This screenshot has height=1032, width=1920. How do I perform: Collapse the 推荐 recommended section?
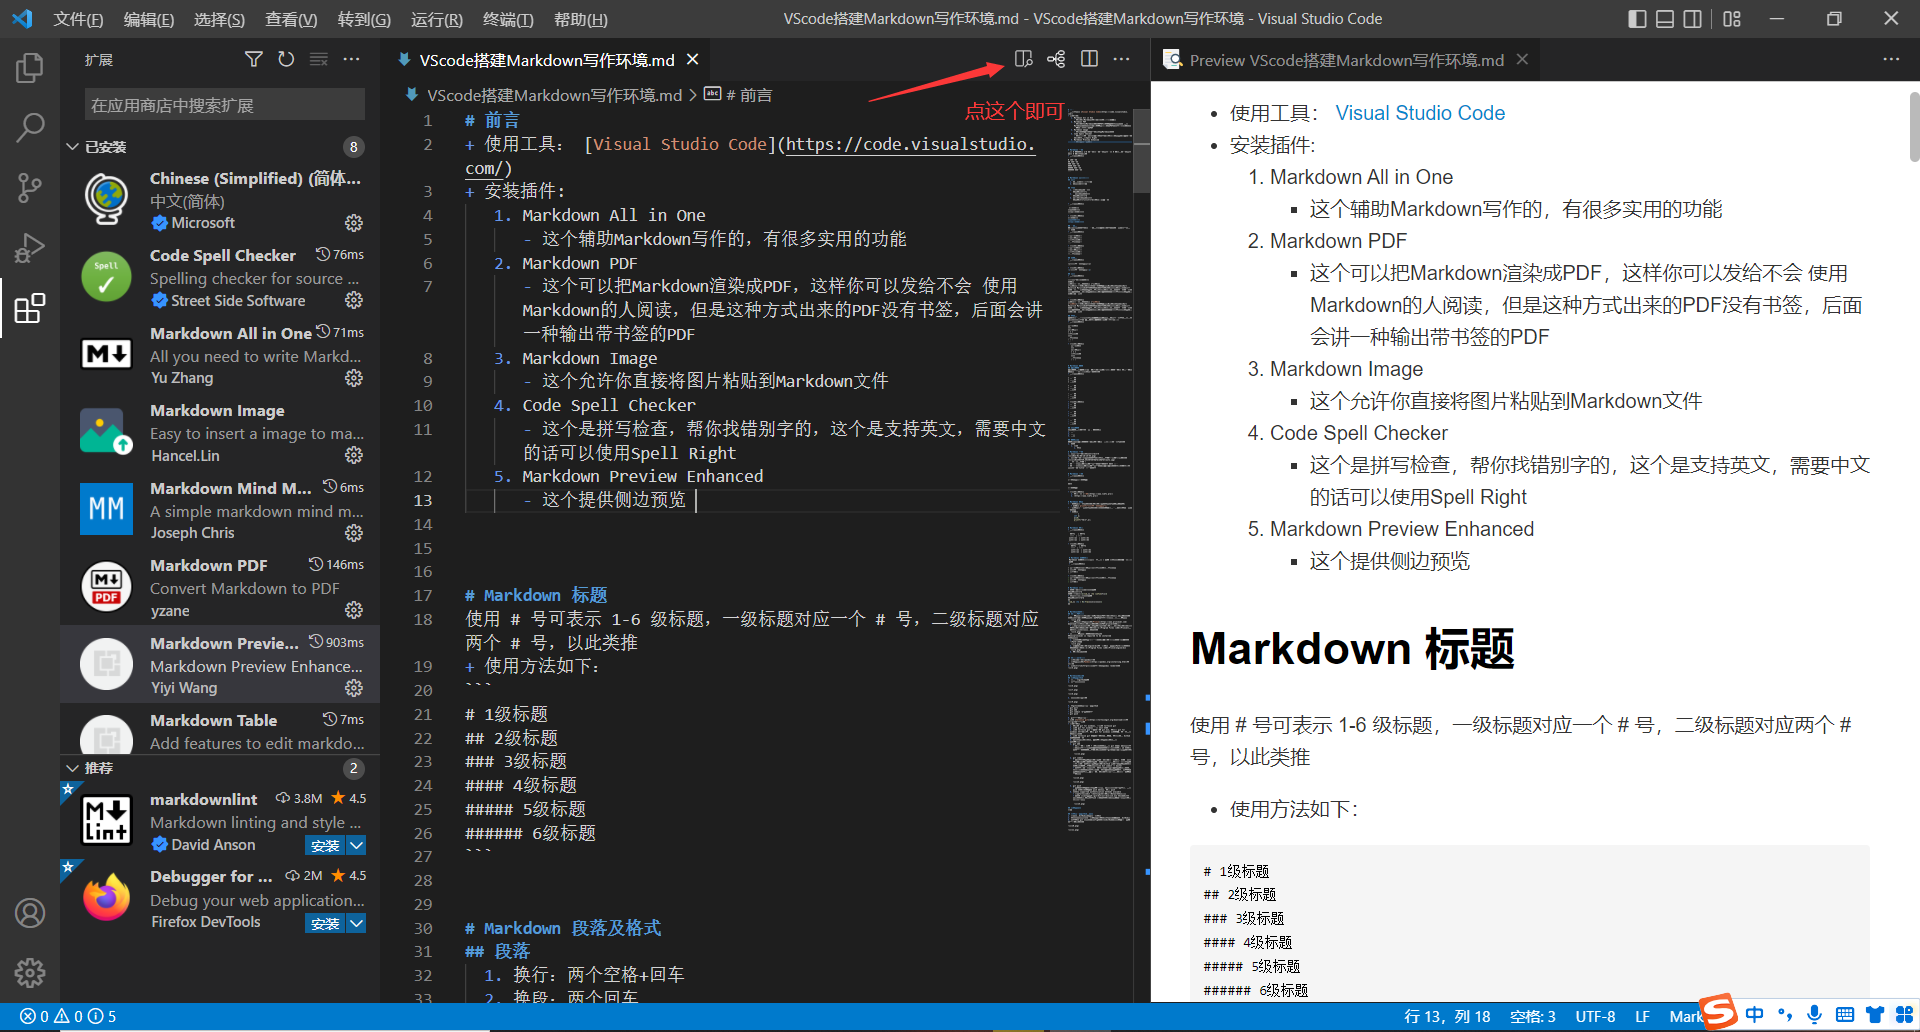(x=72, y=768)
